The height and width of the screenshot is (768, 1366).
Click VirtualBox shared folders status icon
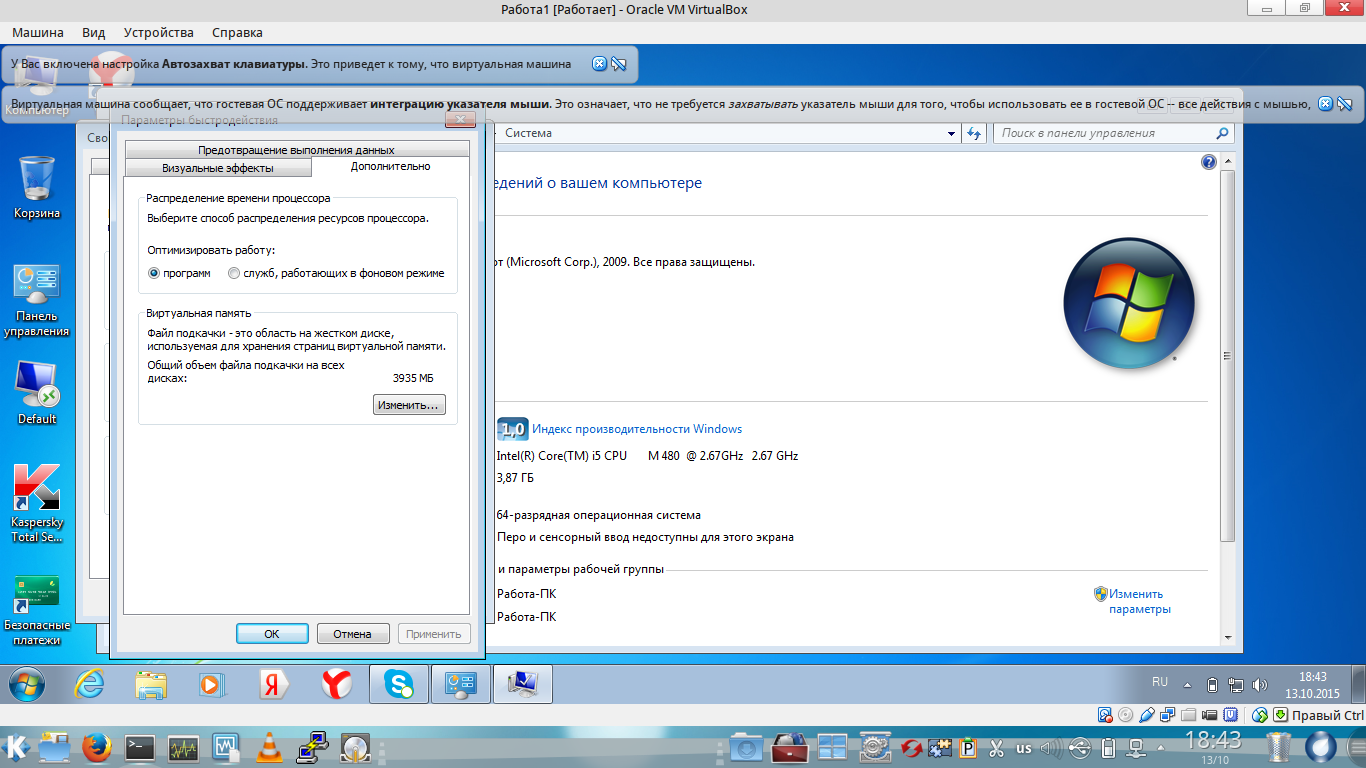point(1189,715)
